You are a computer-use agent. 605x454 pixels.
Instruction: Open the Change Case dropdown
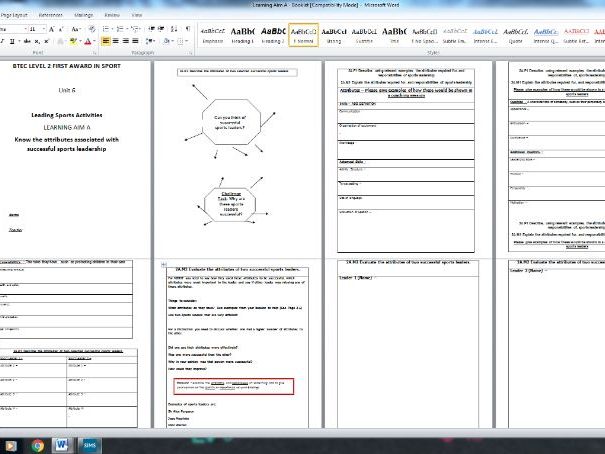tap(76, 29)
